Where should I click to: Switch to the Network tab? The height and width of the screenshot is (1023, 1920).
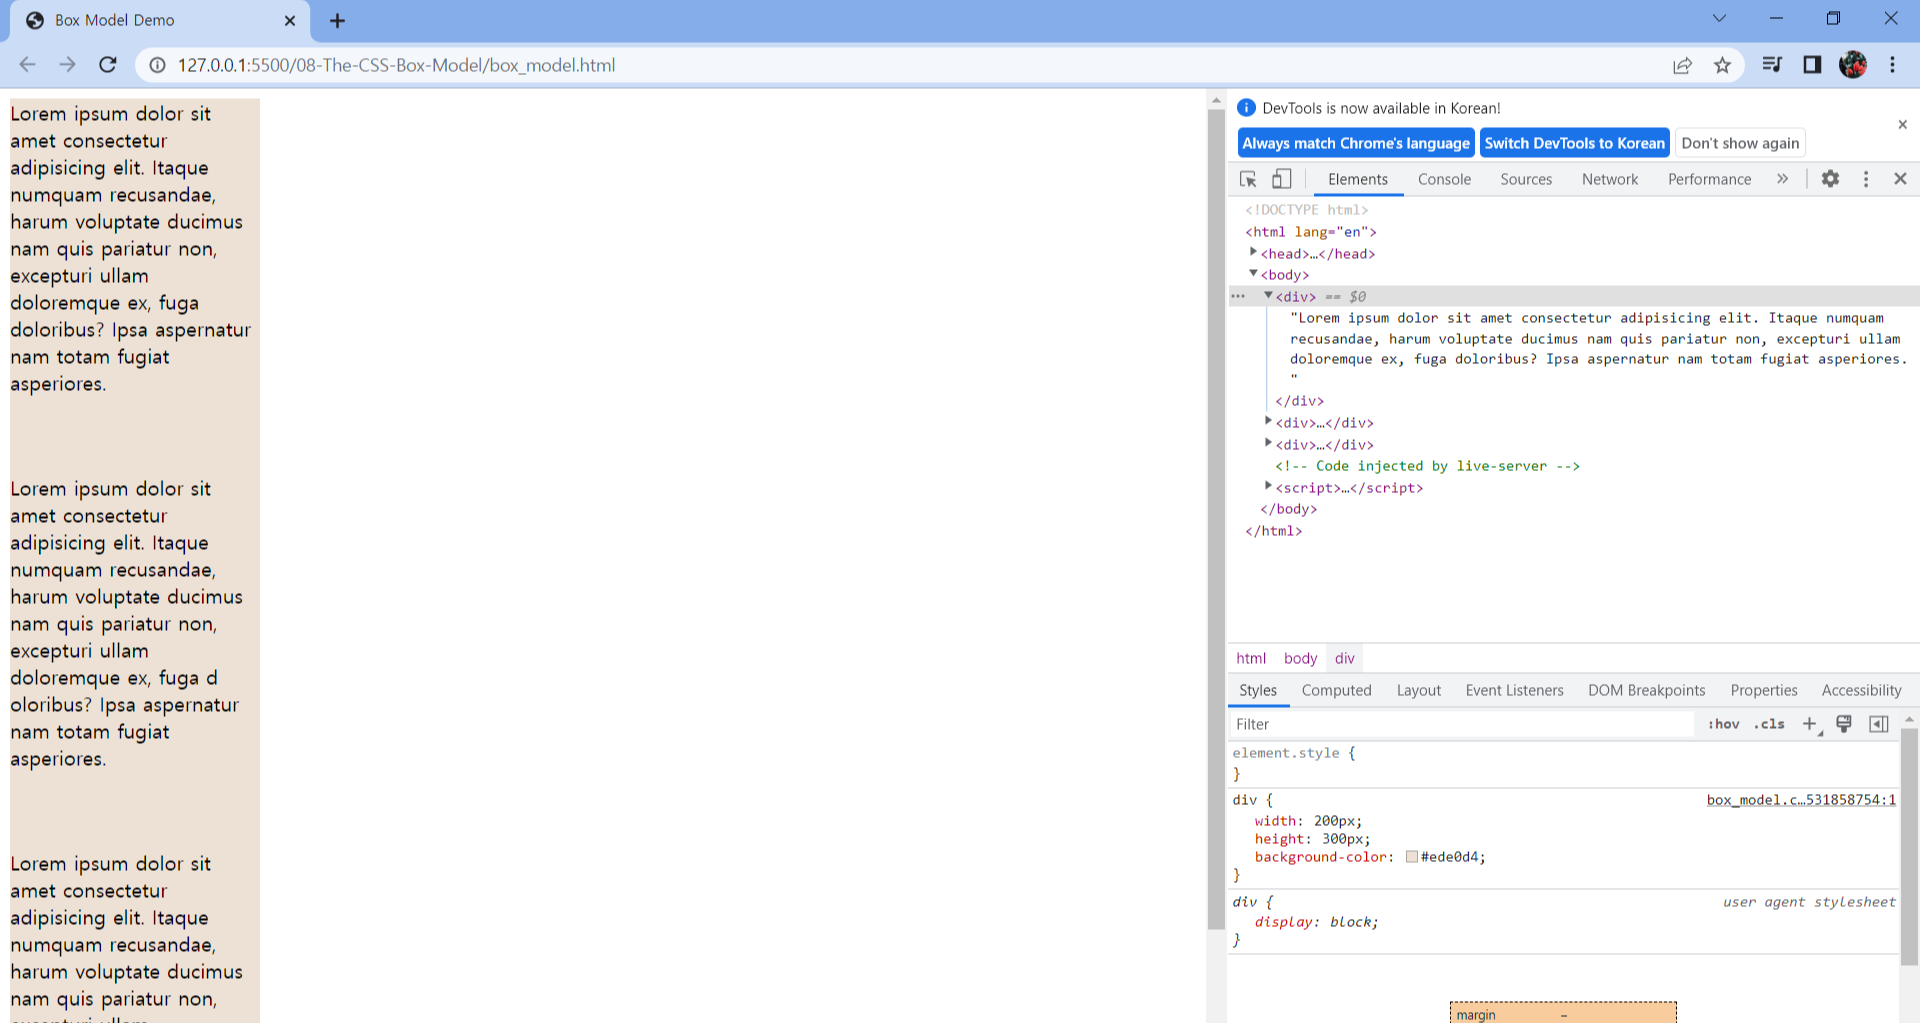(x=1610, y=179)
